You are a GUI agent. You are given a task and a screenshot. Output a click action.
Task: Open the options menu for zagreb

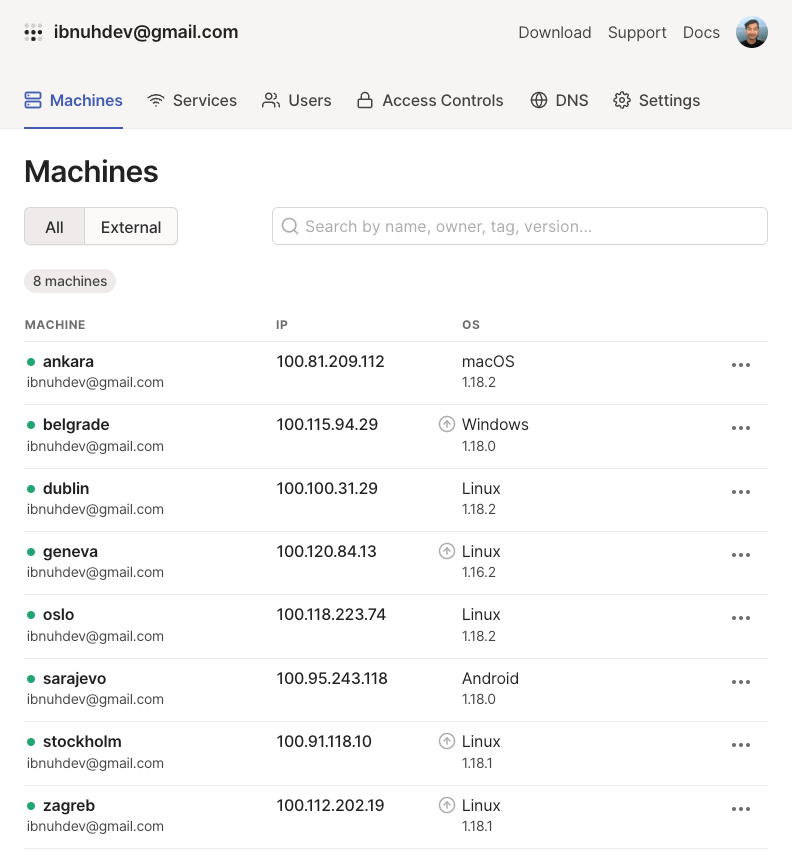click(741, 808)
